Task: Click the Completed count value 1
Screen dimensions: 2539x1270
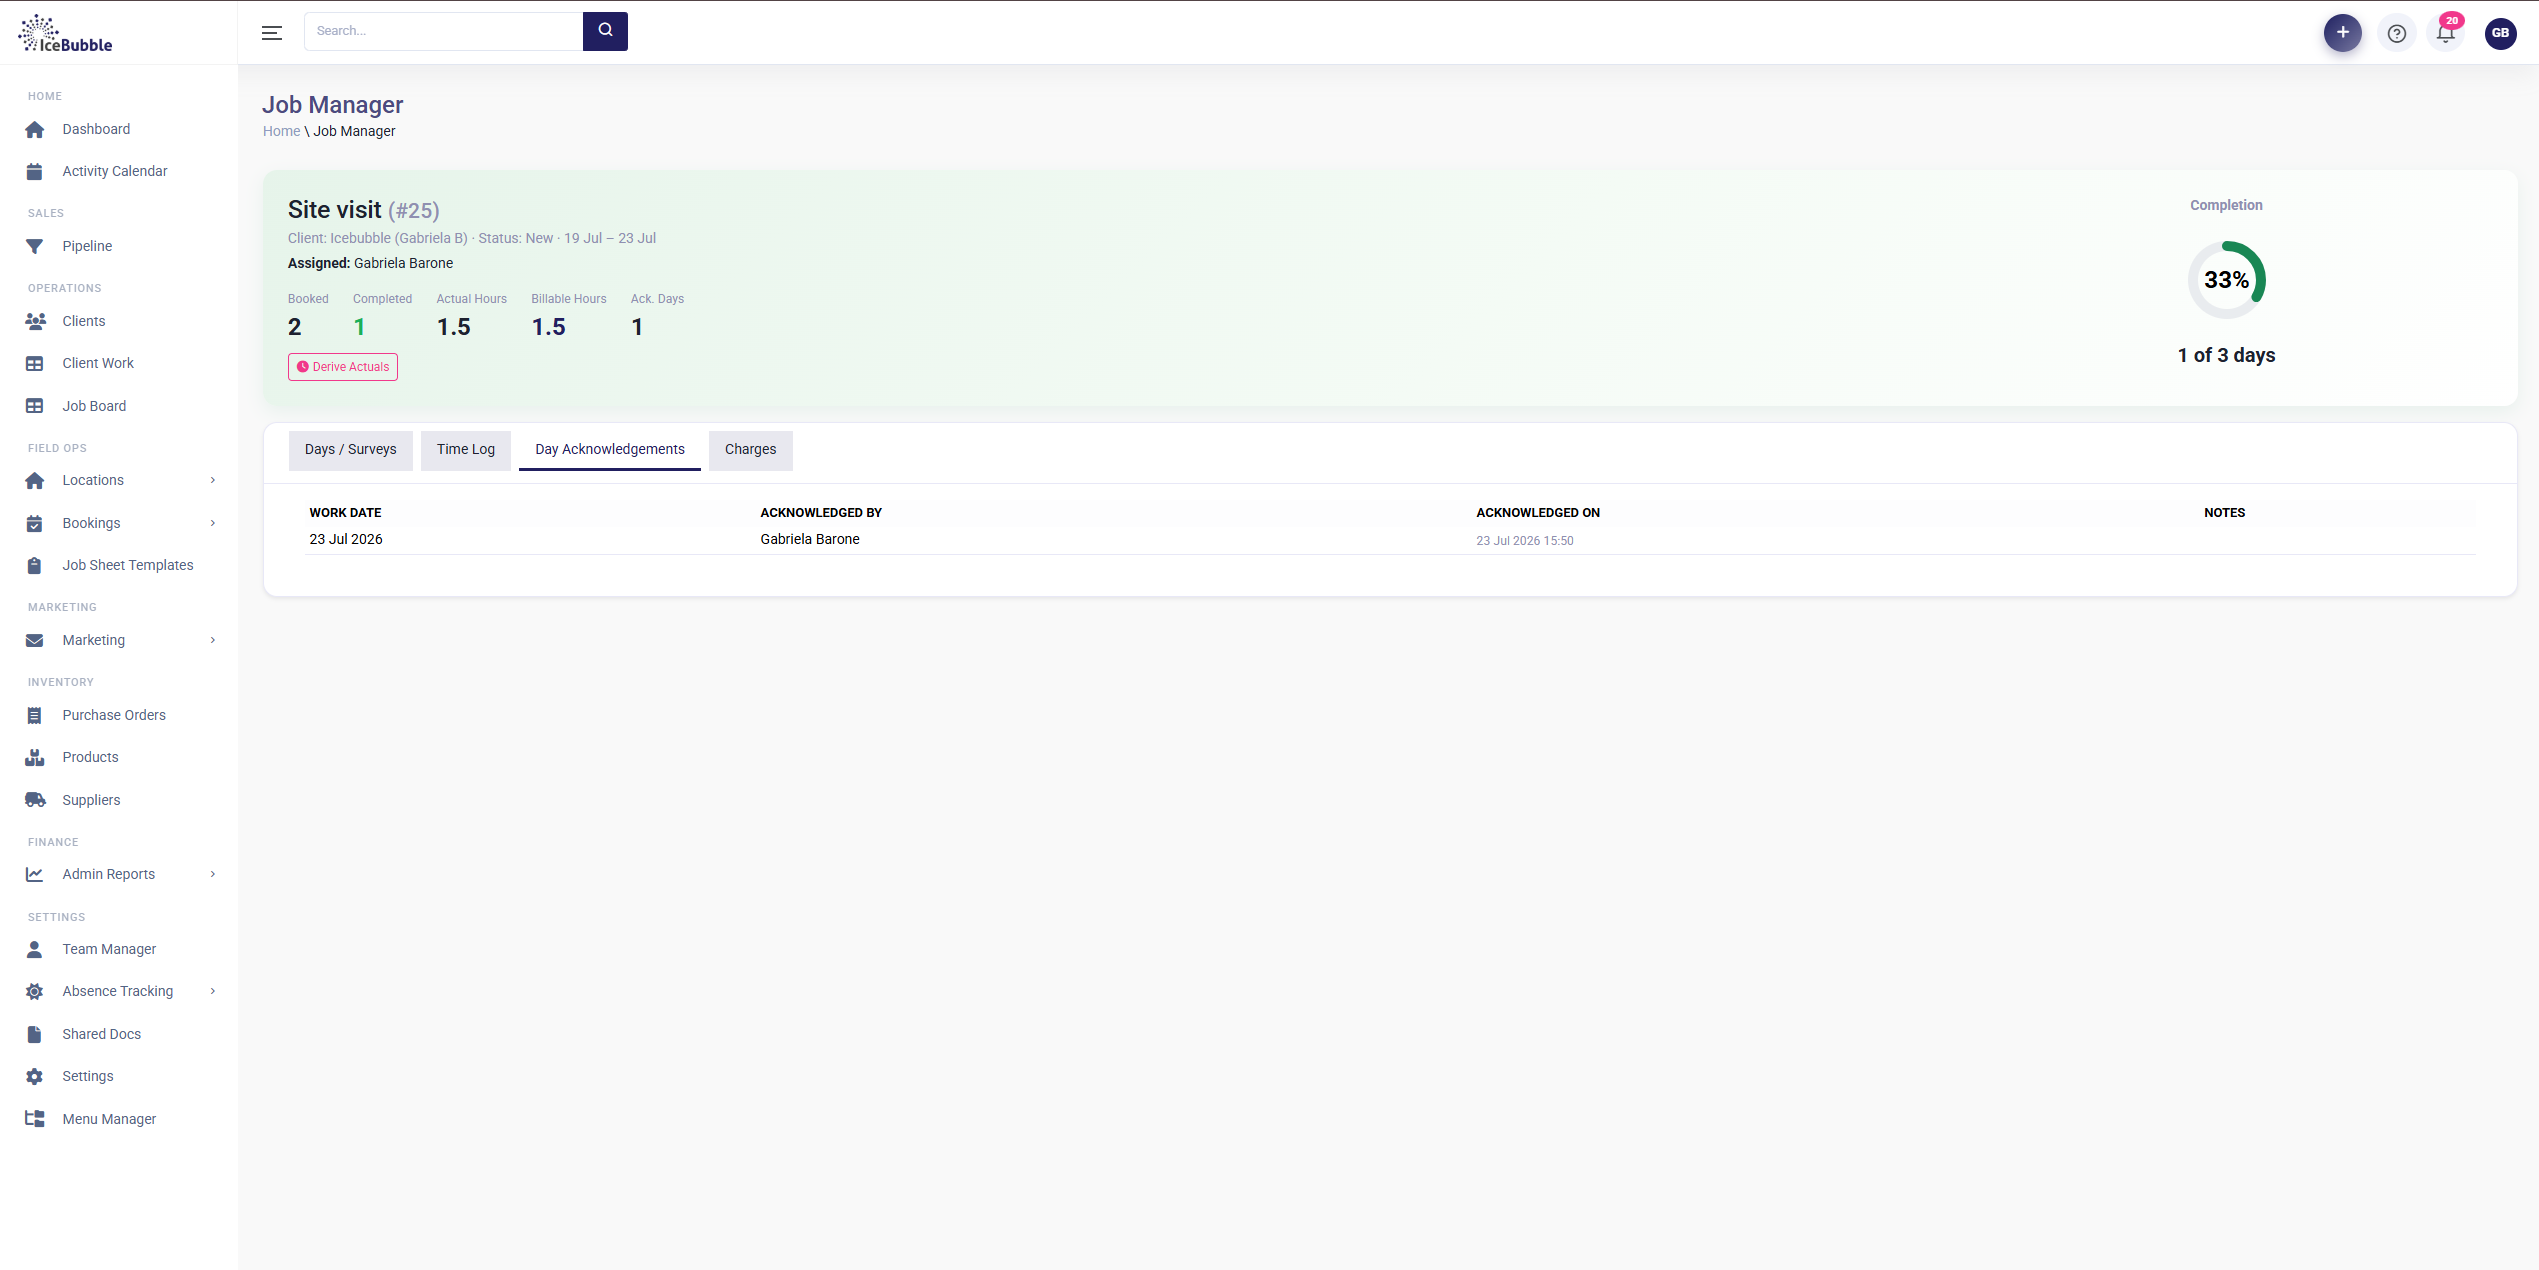Action: click(x=359, y=327)
